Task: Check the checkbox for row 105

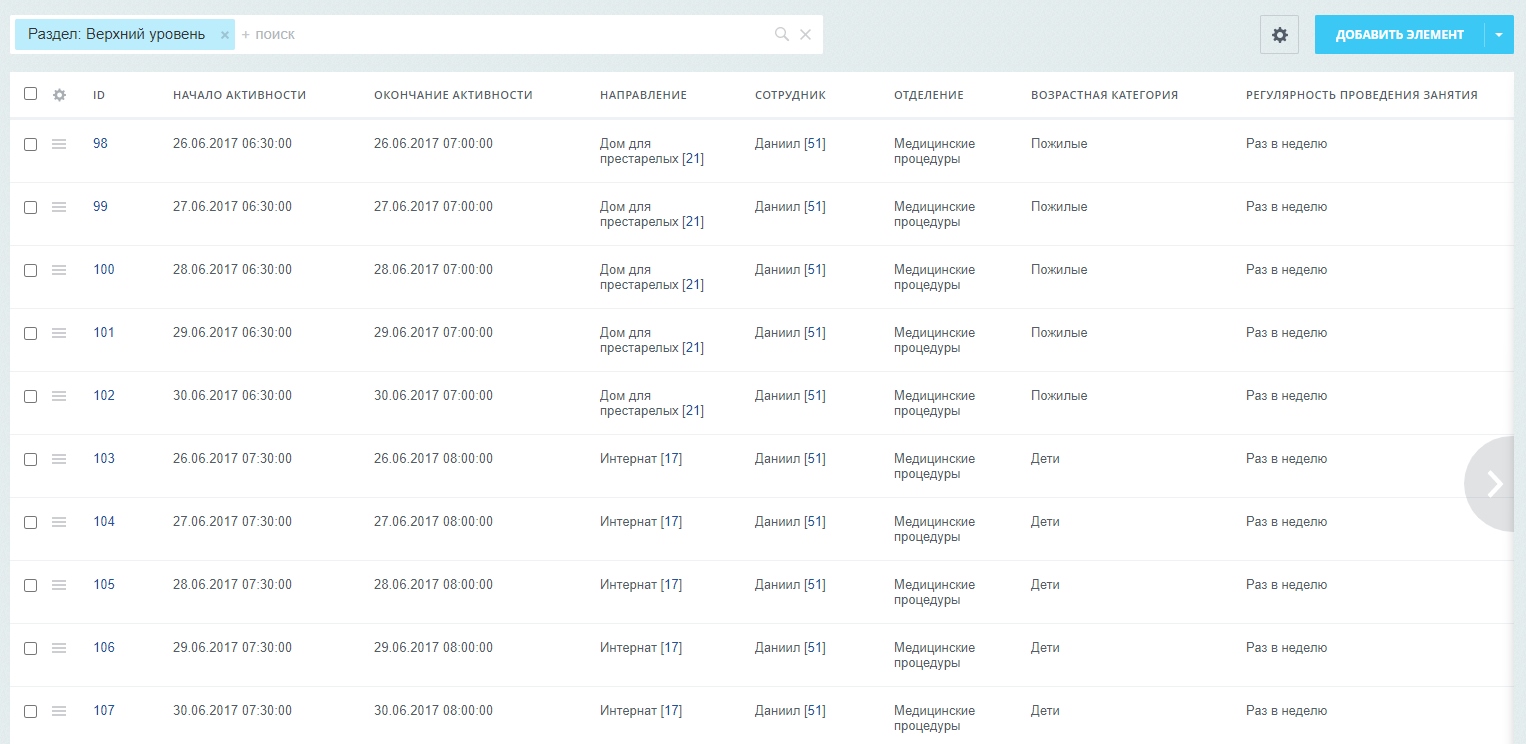Action: (30, 585)
